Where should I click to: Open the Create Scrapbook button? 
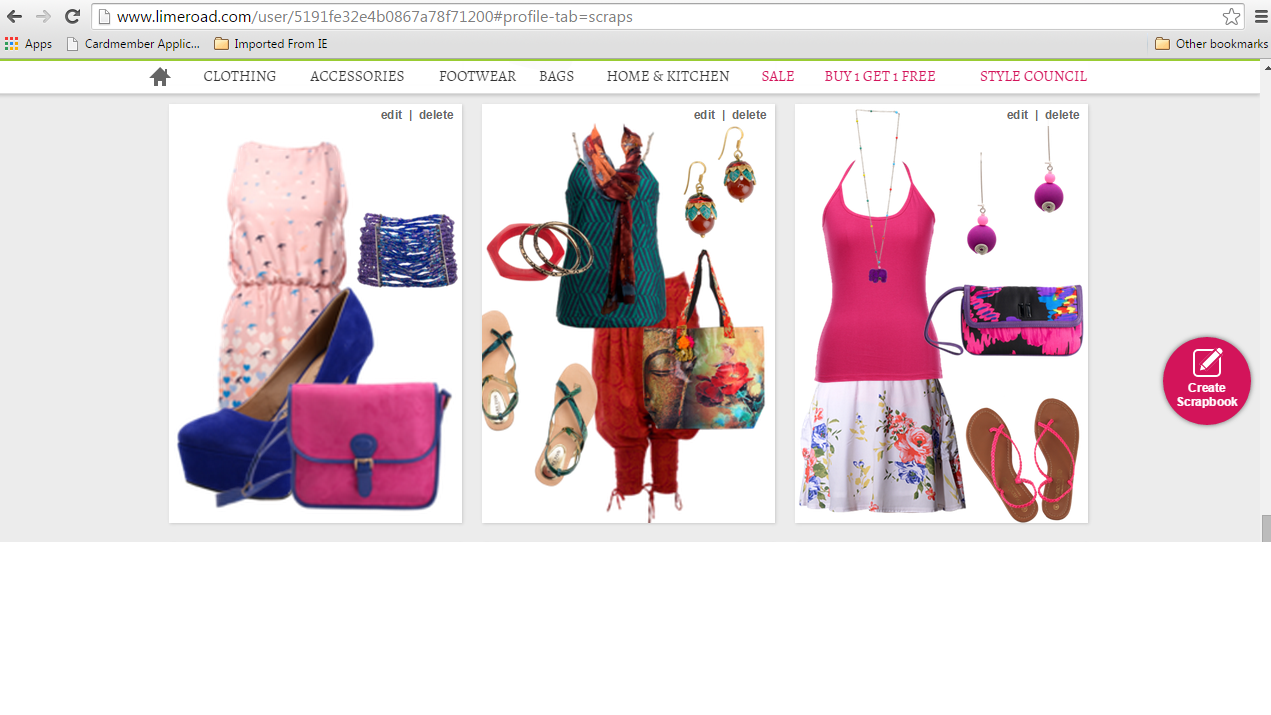click(1206, 381)
